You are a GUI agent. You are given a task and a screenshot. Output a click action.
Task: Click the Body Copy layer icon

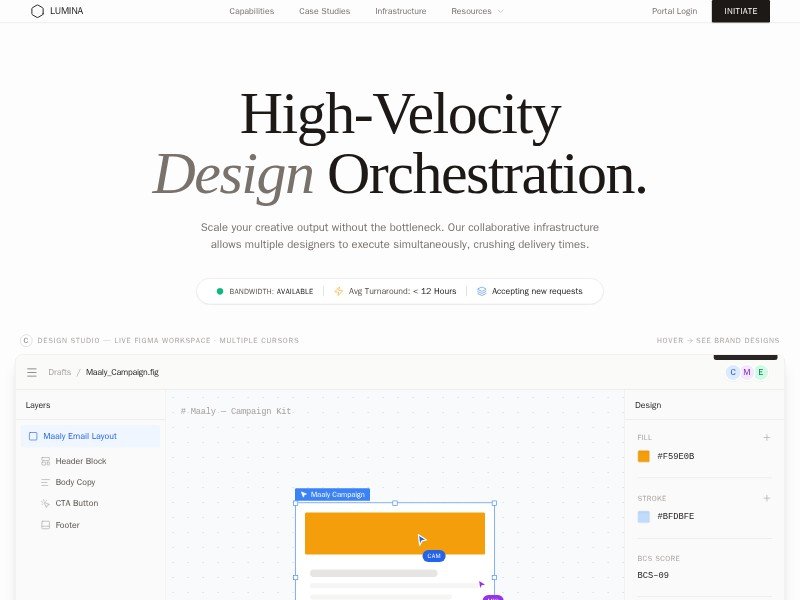(x=46, y=482)
